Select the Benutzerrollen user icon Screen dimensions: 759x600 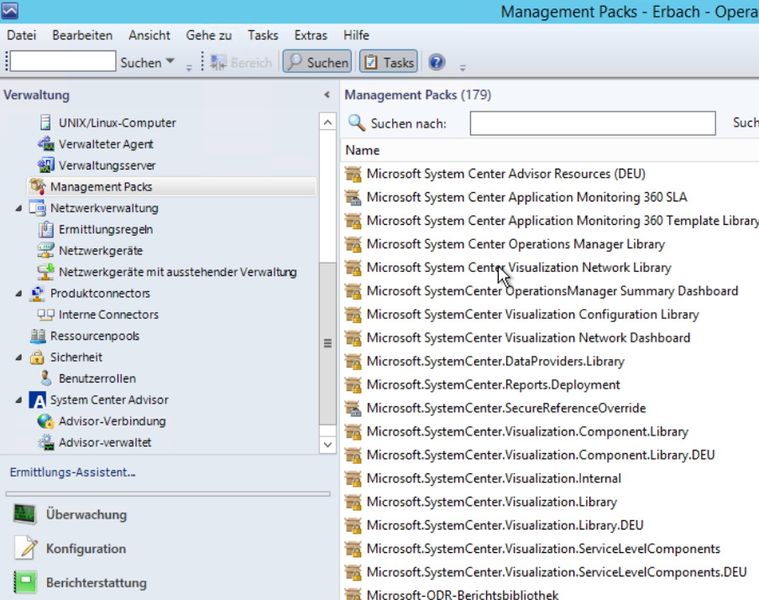[x=46, y=378]
